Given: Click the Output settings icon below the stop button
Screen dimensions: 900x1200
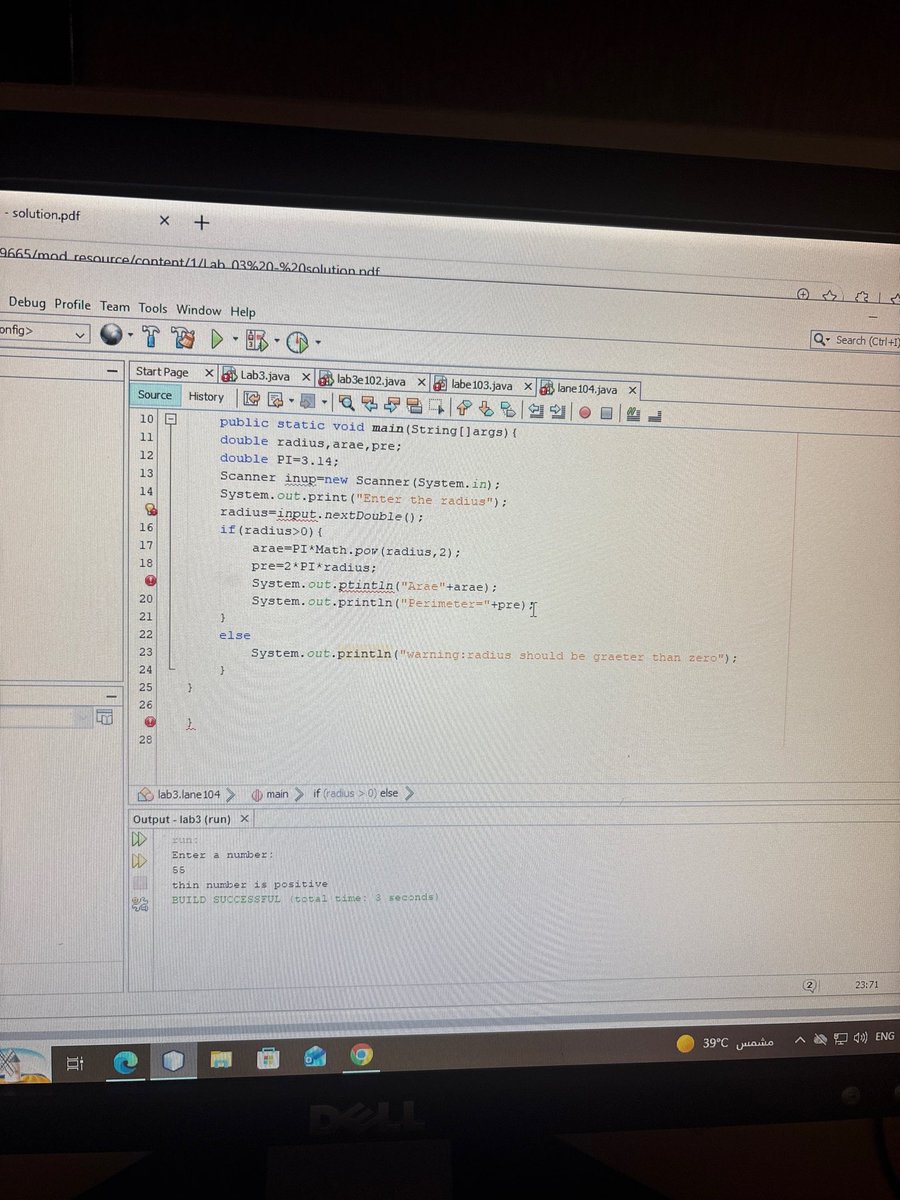Looking at the screenshot, I should tap(140, 904).
